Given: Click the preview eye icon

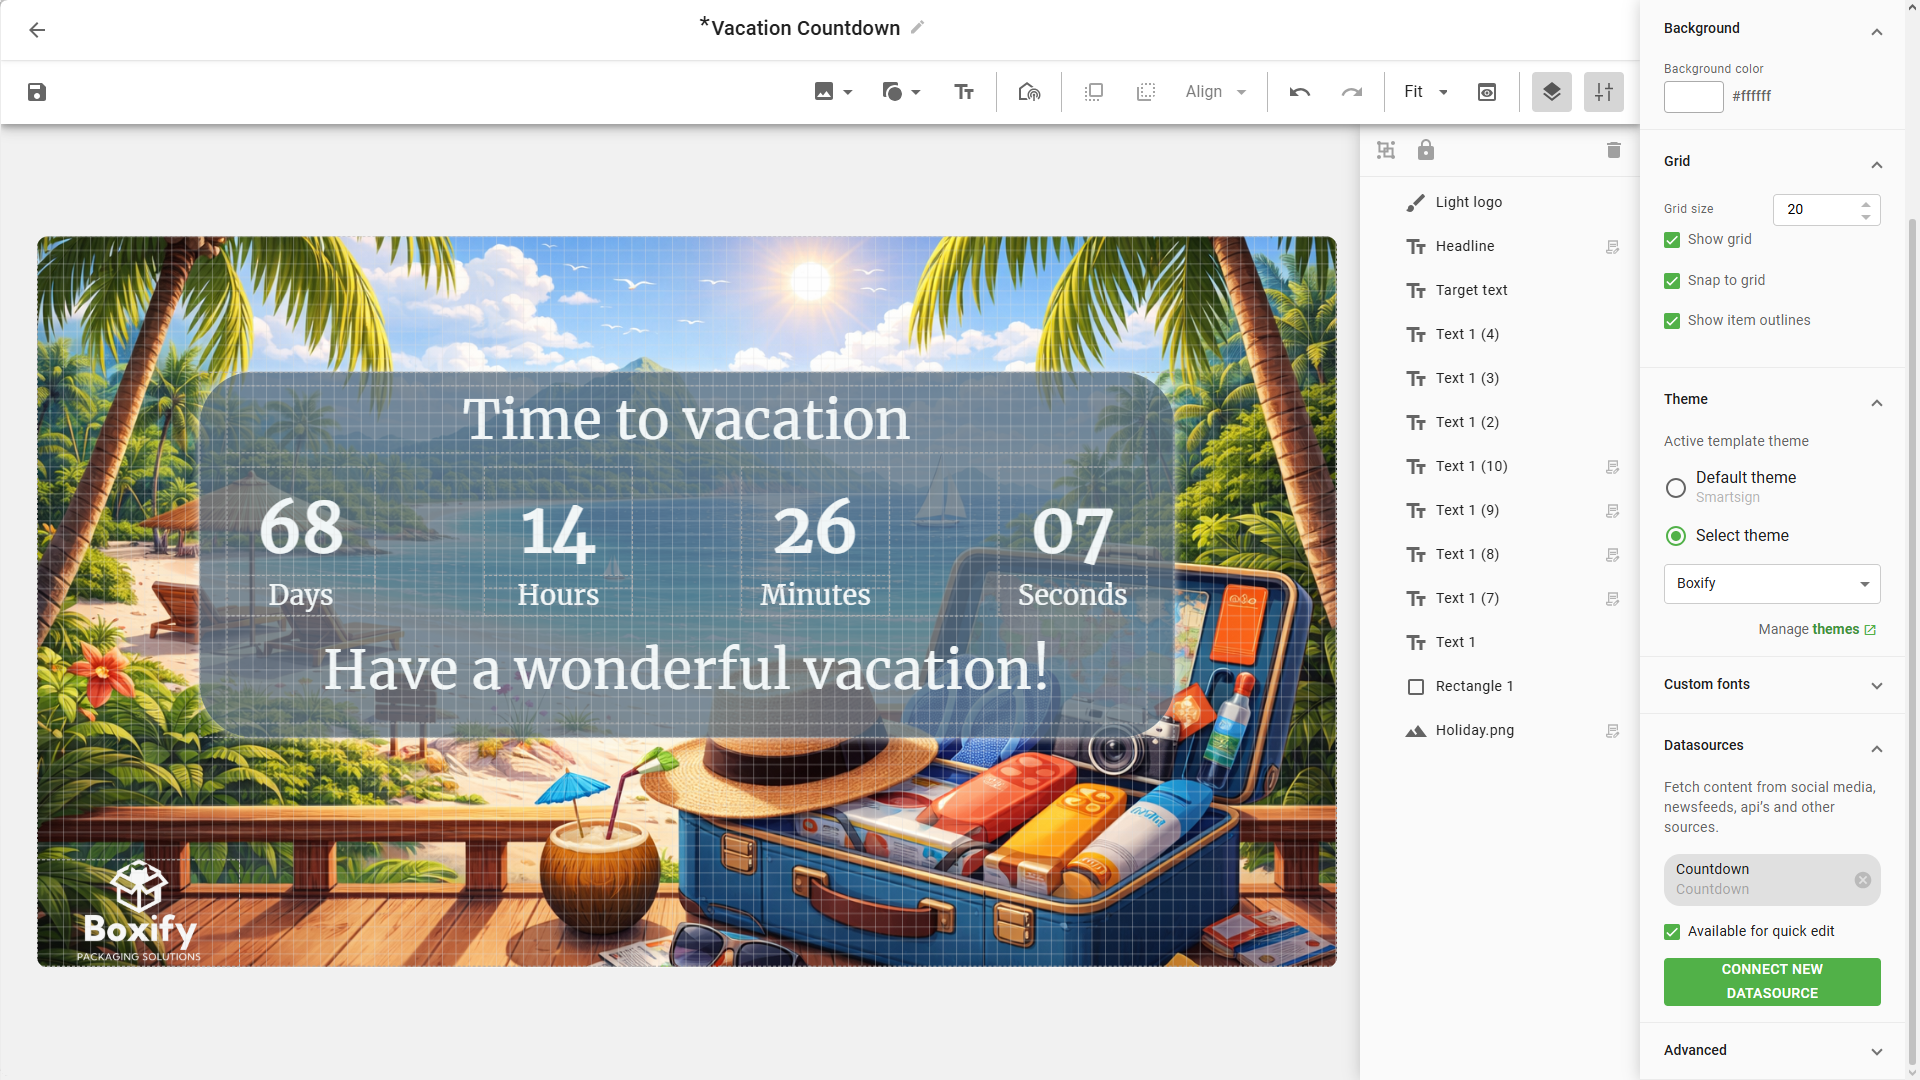Looking at the screenshot, I should (x=1487, y=92).
